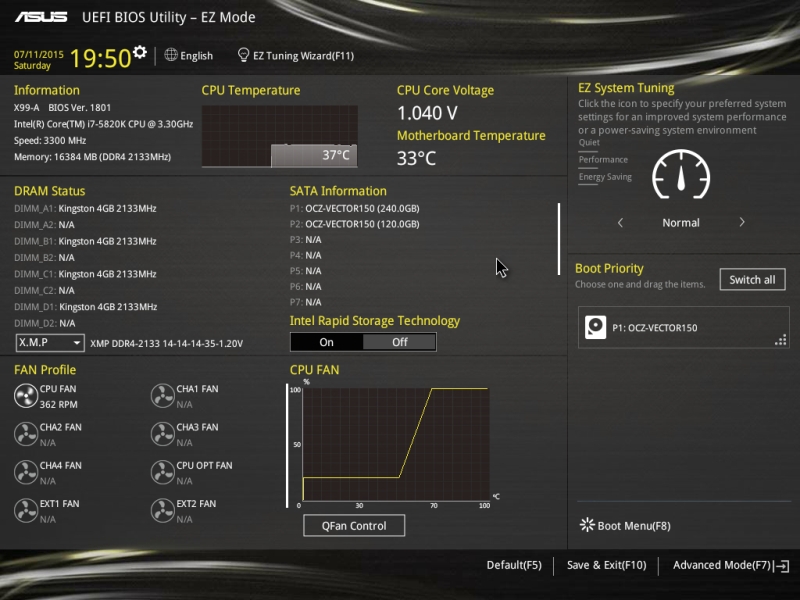Select the CPU FAN profile icon
This screenshot has width=800, height=600.
click(x=26, y=396)
